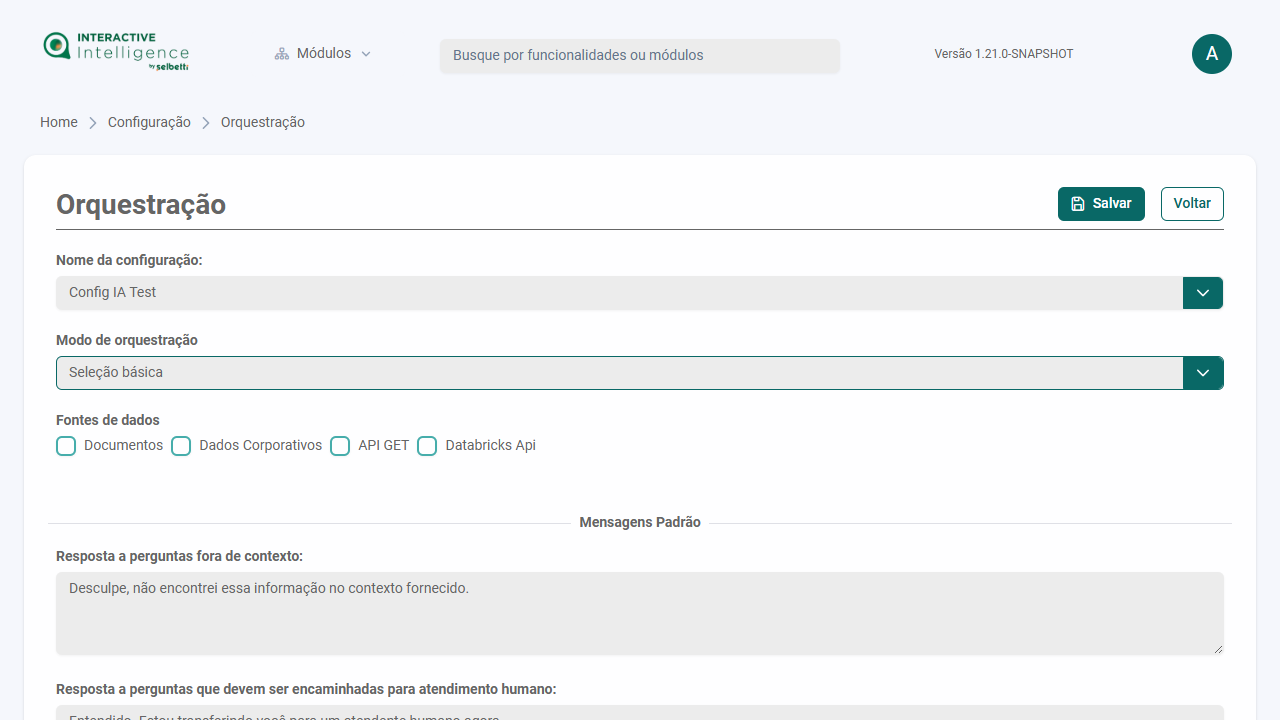The image size is (1280, 720).
Task: Click the Interactive Intelligence logo
Action: tap(116, 52)
